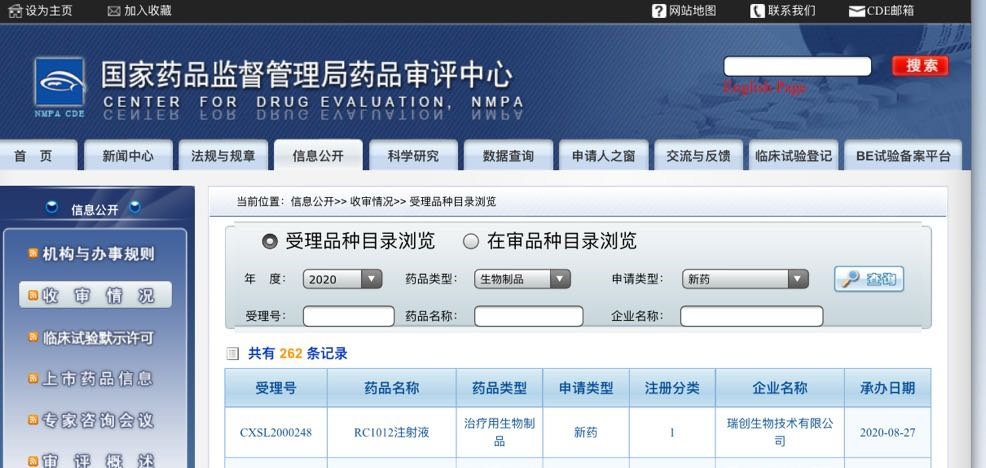Click the 设为主页 home icon

[x=15, y=11]
